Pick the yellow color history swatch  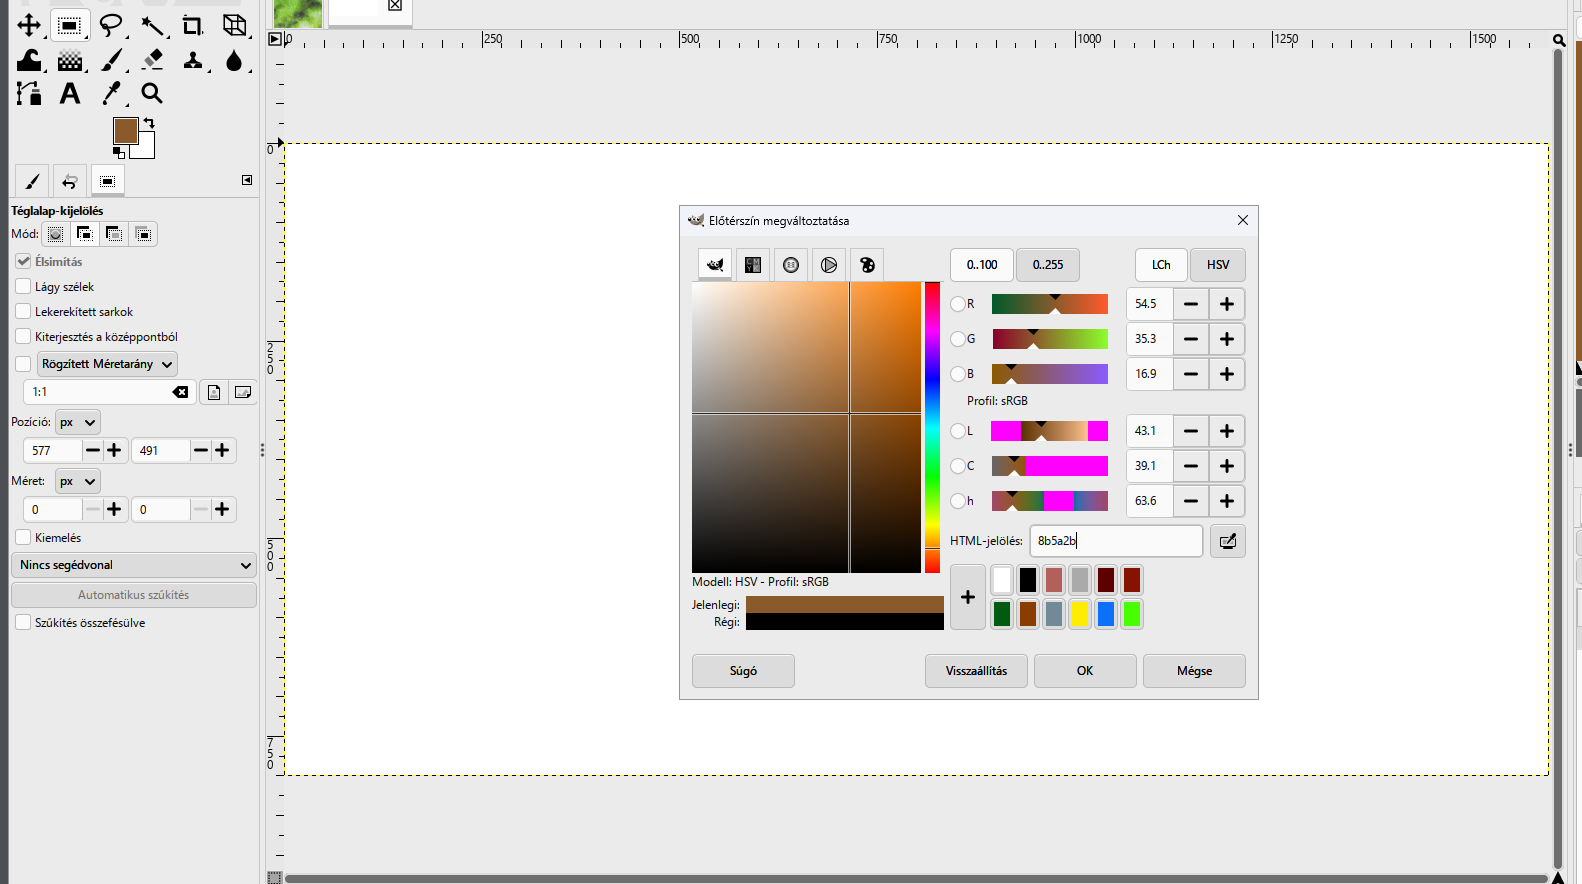(1080, 614)
